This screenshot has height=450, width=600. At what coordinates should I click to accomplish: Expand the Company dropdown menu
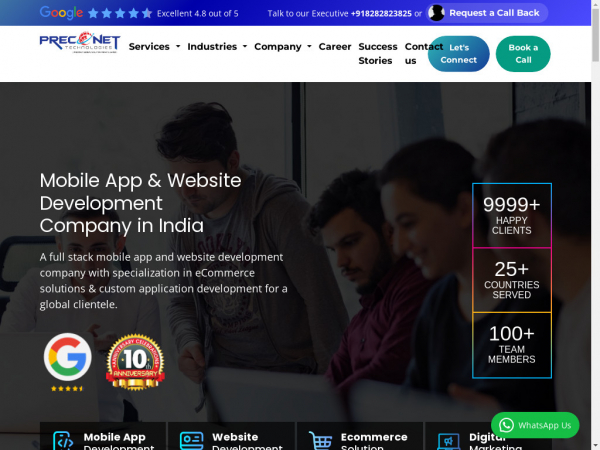pos(283,47)
